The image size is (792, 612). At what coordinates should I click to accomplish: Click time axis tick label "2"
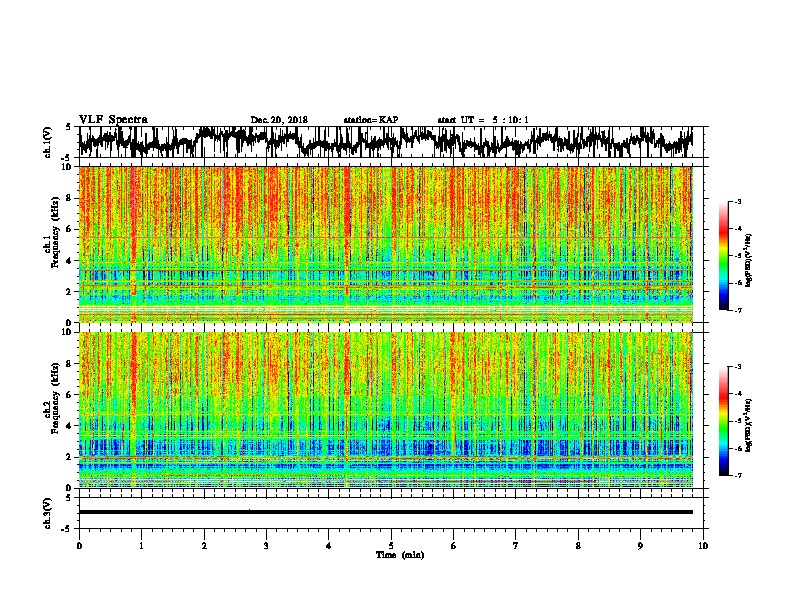pos(204,546)
